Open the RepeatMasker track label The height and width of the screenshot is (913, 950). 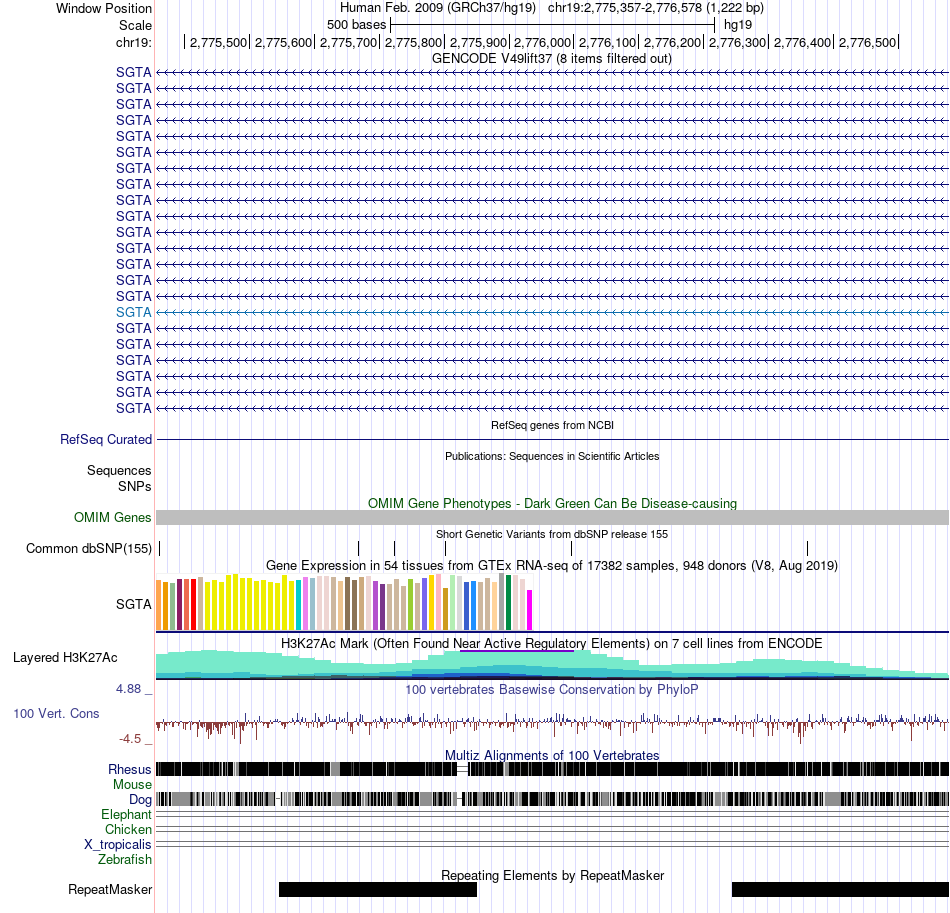tap(110, 889)
